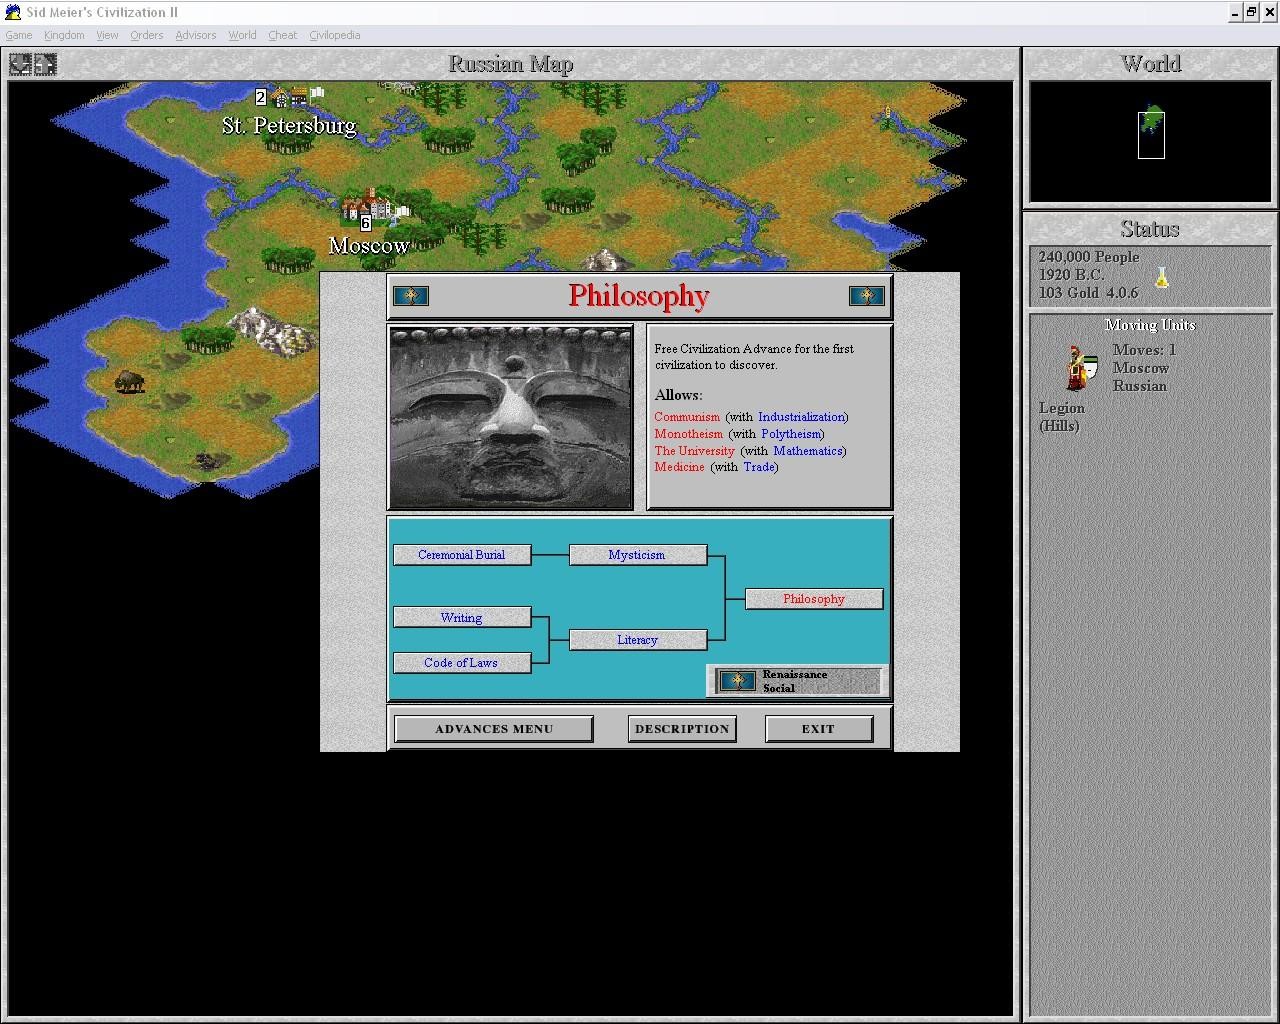The height and width of the screenshot is (1024, 1280).
Task: Click the left emblem icon beside Philosophy title
Action: point(411,296)
